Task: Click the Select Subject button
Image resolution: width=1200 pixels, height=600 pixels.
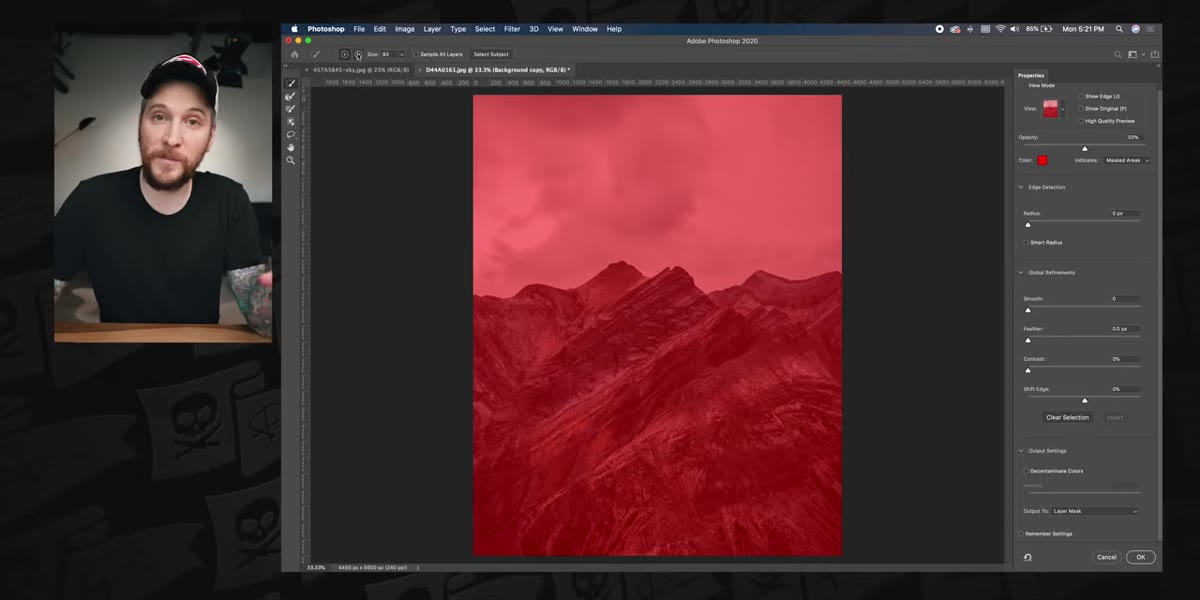Action: pyautogui.click(x=491, y=54)
